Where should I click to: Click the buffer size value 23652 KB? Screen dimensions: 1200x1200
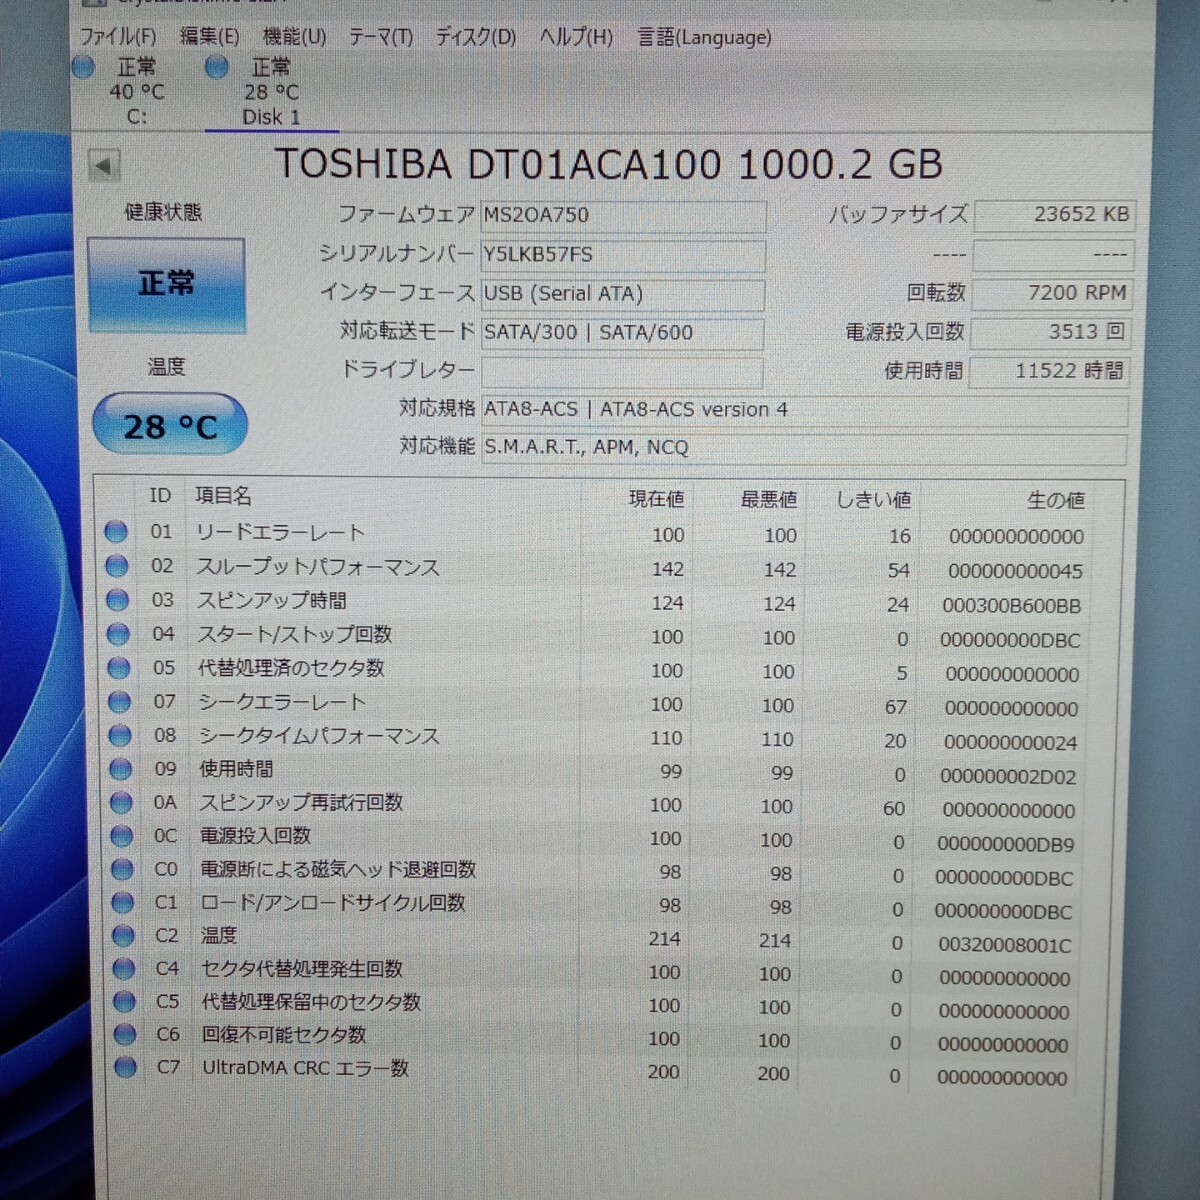coord(1054,215)
